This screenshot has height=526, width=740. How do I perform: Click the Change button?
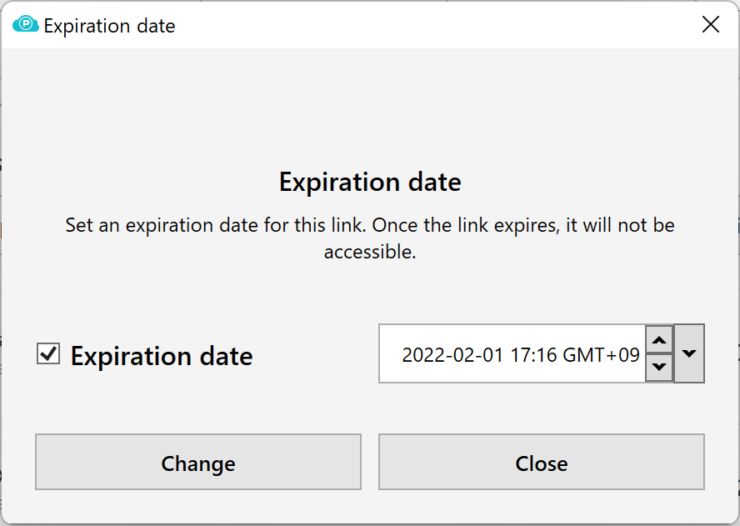(x=198, y=462)
